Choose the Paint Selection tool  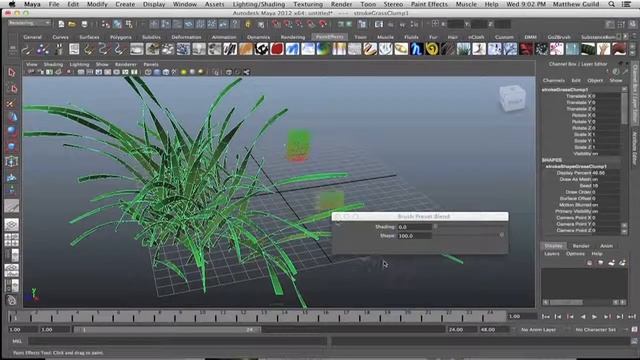coord(12,103)
